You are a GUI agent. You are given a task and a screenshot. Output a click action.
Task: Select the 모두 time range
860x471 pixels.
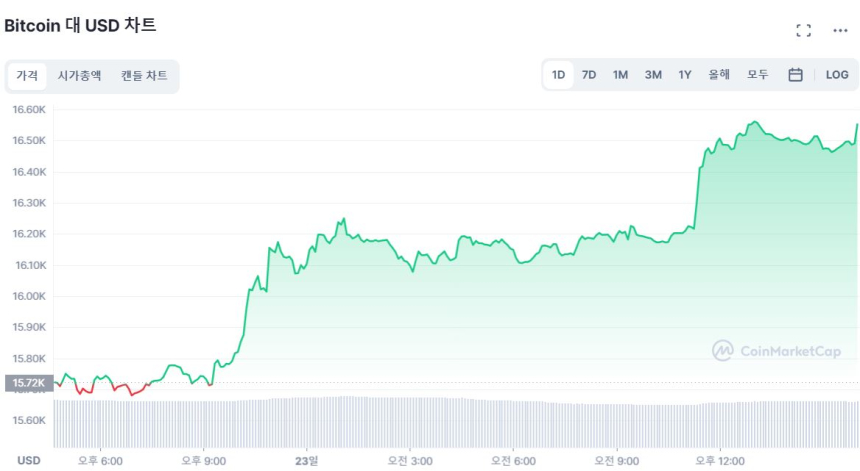tap(757, 75)
